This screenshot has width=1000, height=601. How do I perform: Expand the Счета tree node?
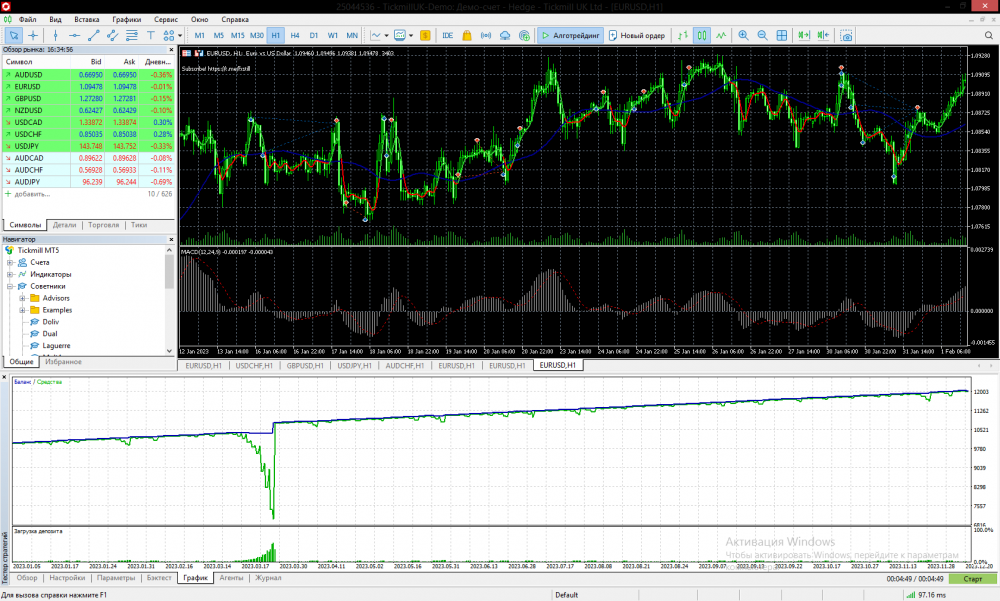(x=10, y=262)
